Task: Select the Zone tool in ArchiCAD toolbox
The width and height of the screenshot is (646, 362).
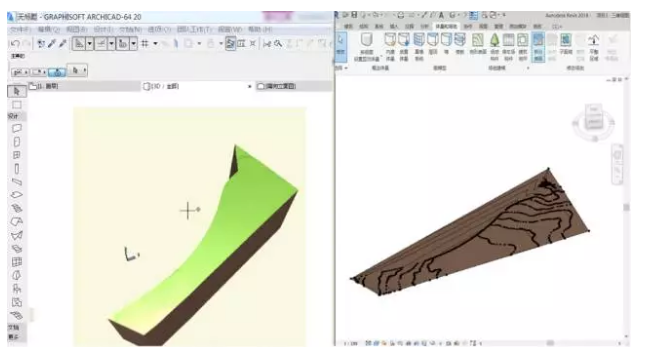Action: point(16,302)
